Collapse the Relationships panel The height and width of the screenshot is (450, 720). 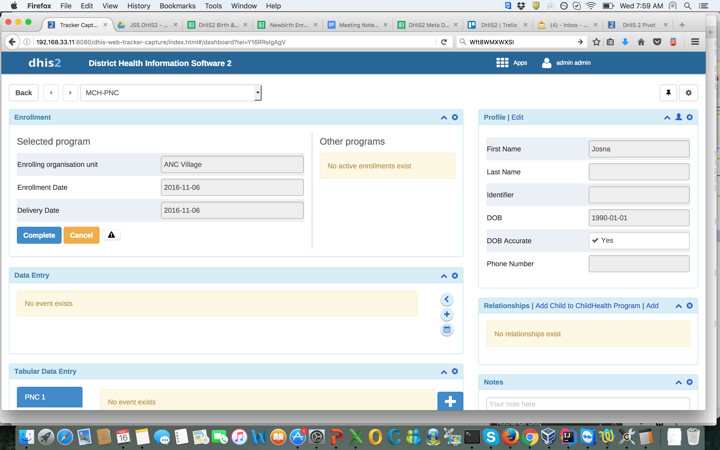click(678, 306)
